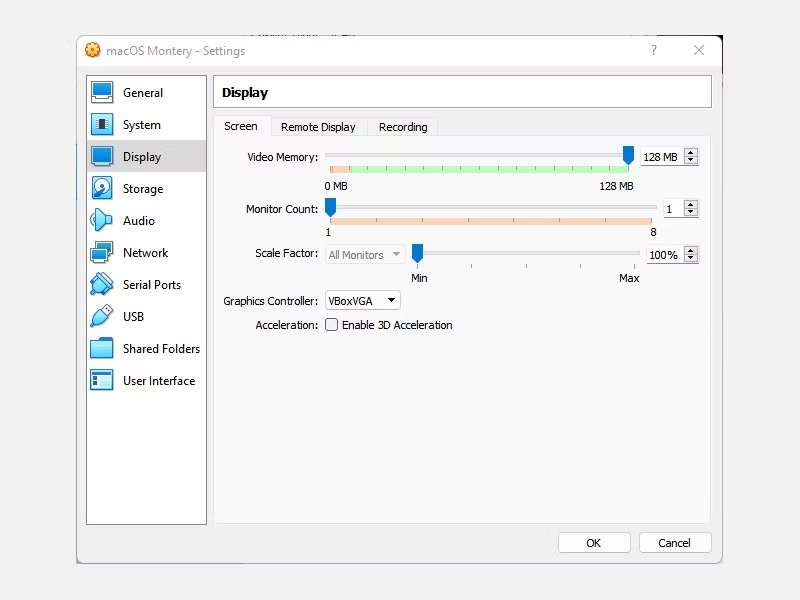Open the Storage disk icon
Screen dimensions: 800x600
pyautogui.click(x=102, y=188)
